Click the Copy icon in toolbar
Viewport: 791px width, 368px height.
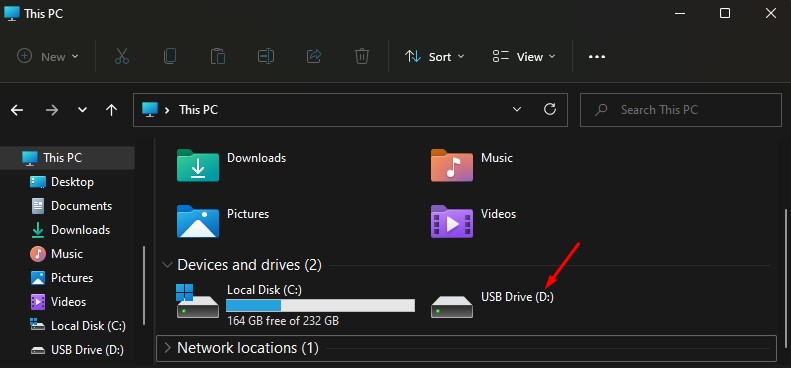170,56
